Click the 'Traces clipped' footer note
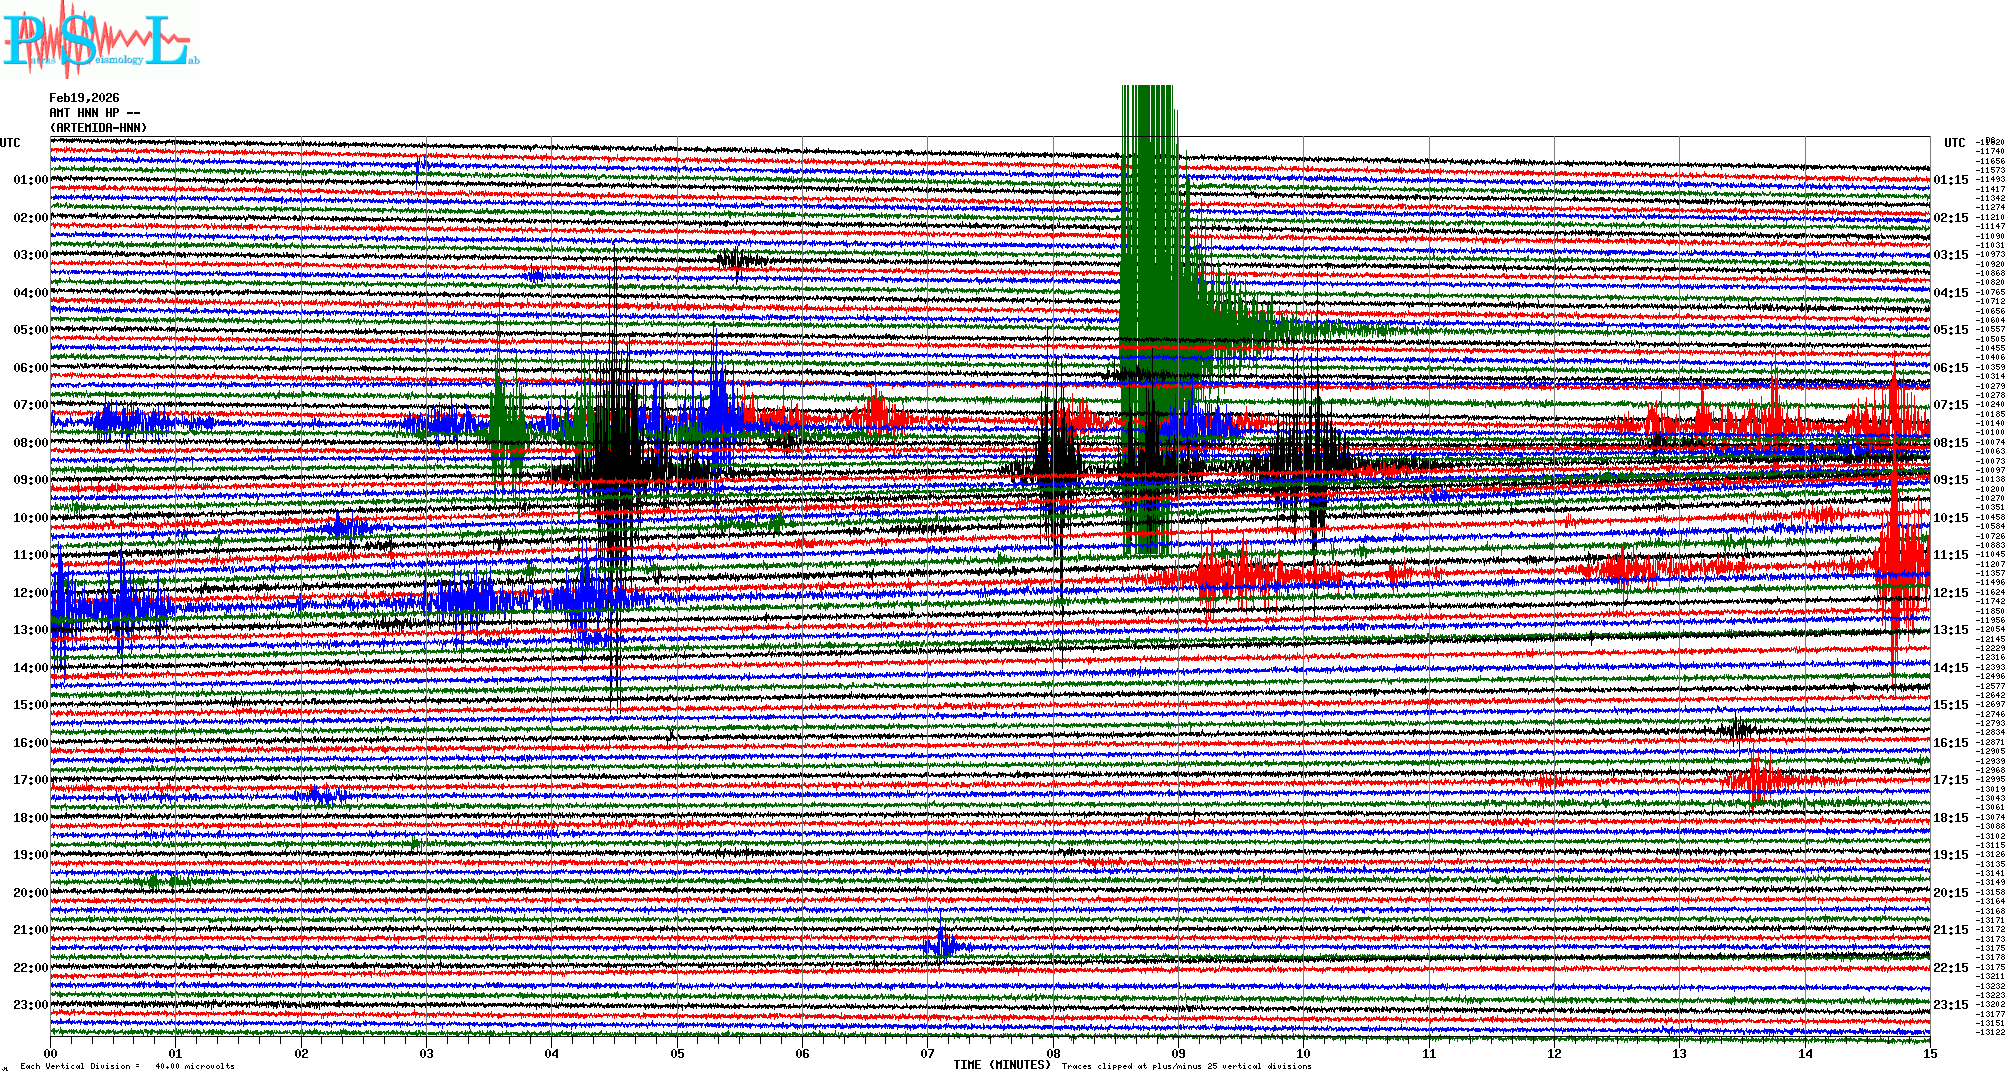This screenshot has width=2010, height=1080. pos(1186,1066)
